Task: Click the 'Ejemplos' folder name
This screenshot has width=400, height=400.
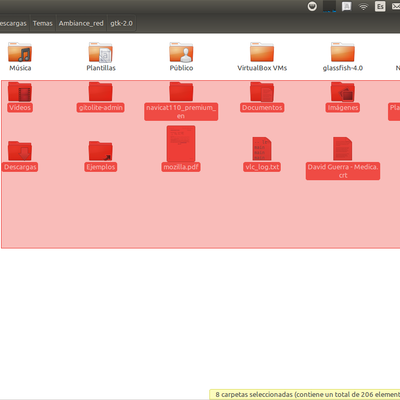Action: 101,167
